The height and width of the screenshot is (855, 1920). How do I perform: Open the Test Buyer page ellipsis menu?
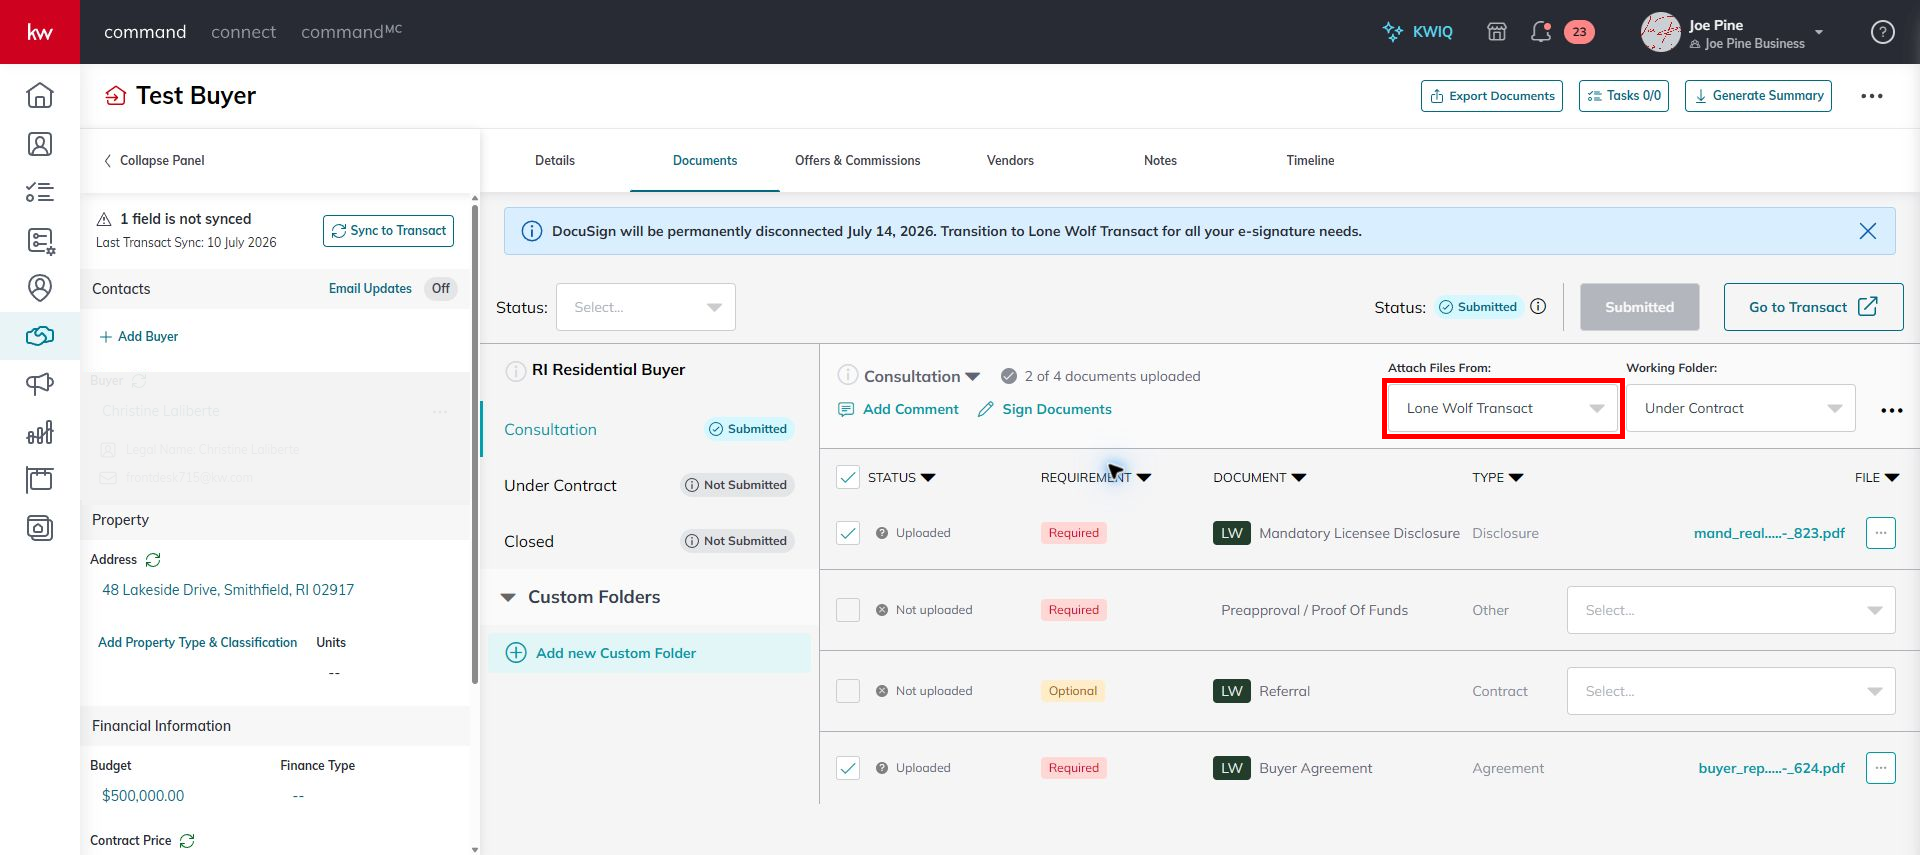click(1872, 96)
